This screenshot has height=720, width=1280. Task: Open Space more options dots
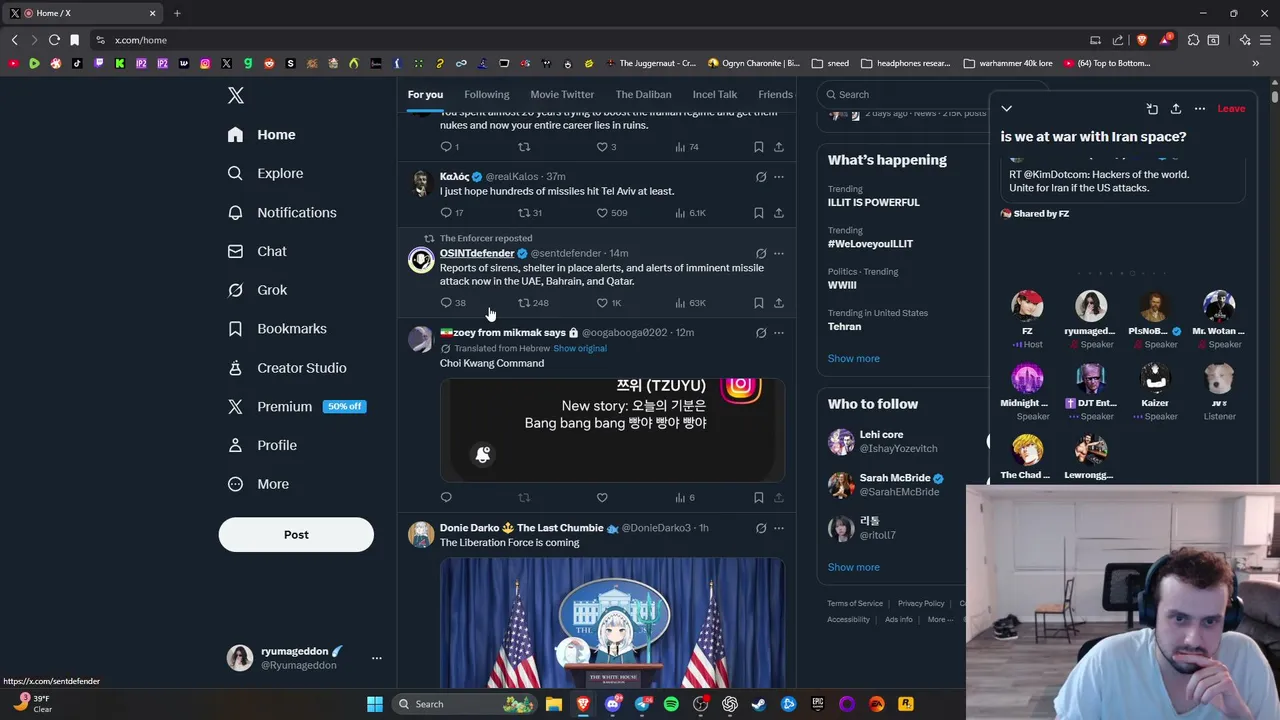pyautogui.click(x=1200, y=108)
